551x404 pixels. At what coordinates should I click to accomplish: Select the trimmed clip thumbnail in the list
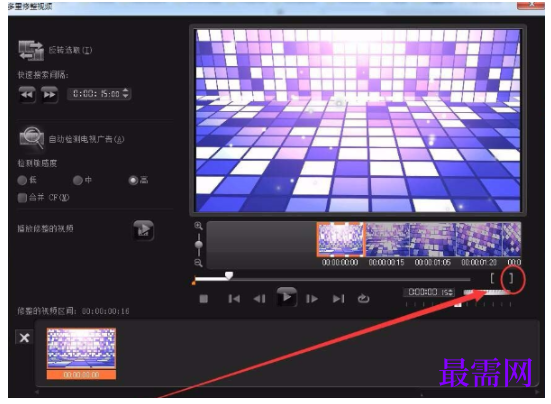click(81, 349)
